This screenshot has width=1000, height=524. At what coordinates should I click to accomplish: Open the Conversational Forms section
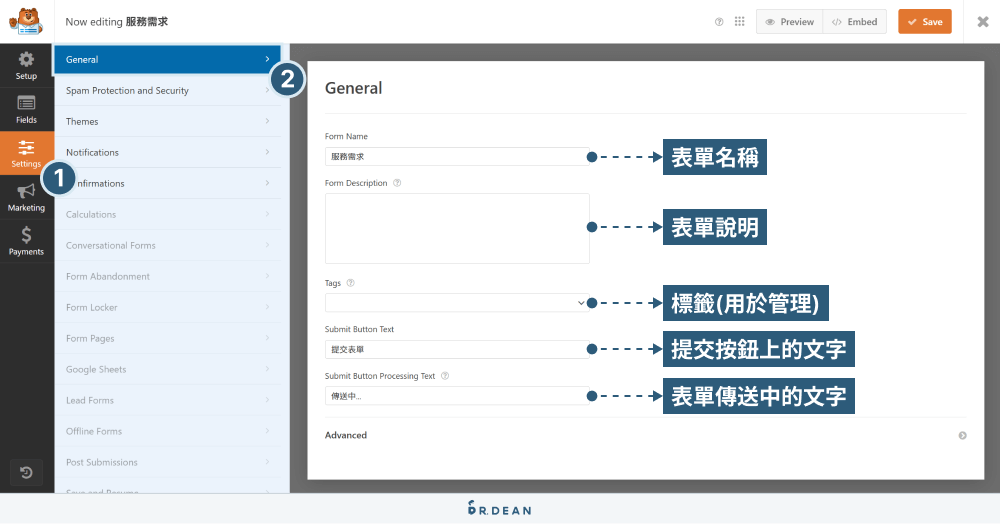tap(168, 245)
